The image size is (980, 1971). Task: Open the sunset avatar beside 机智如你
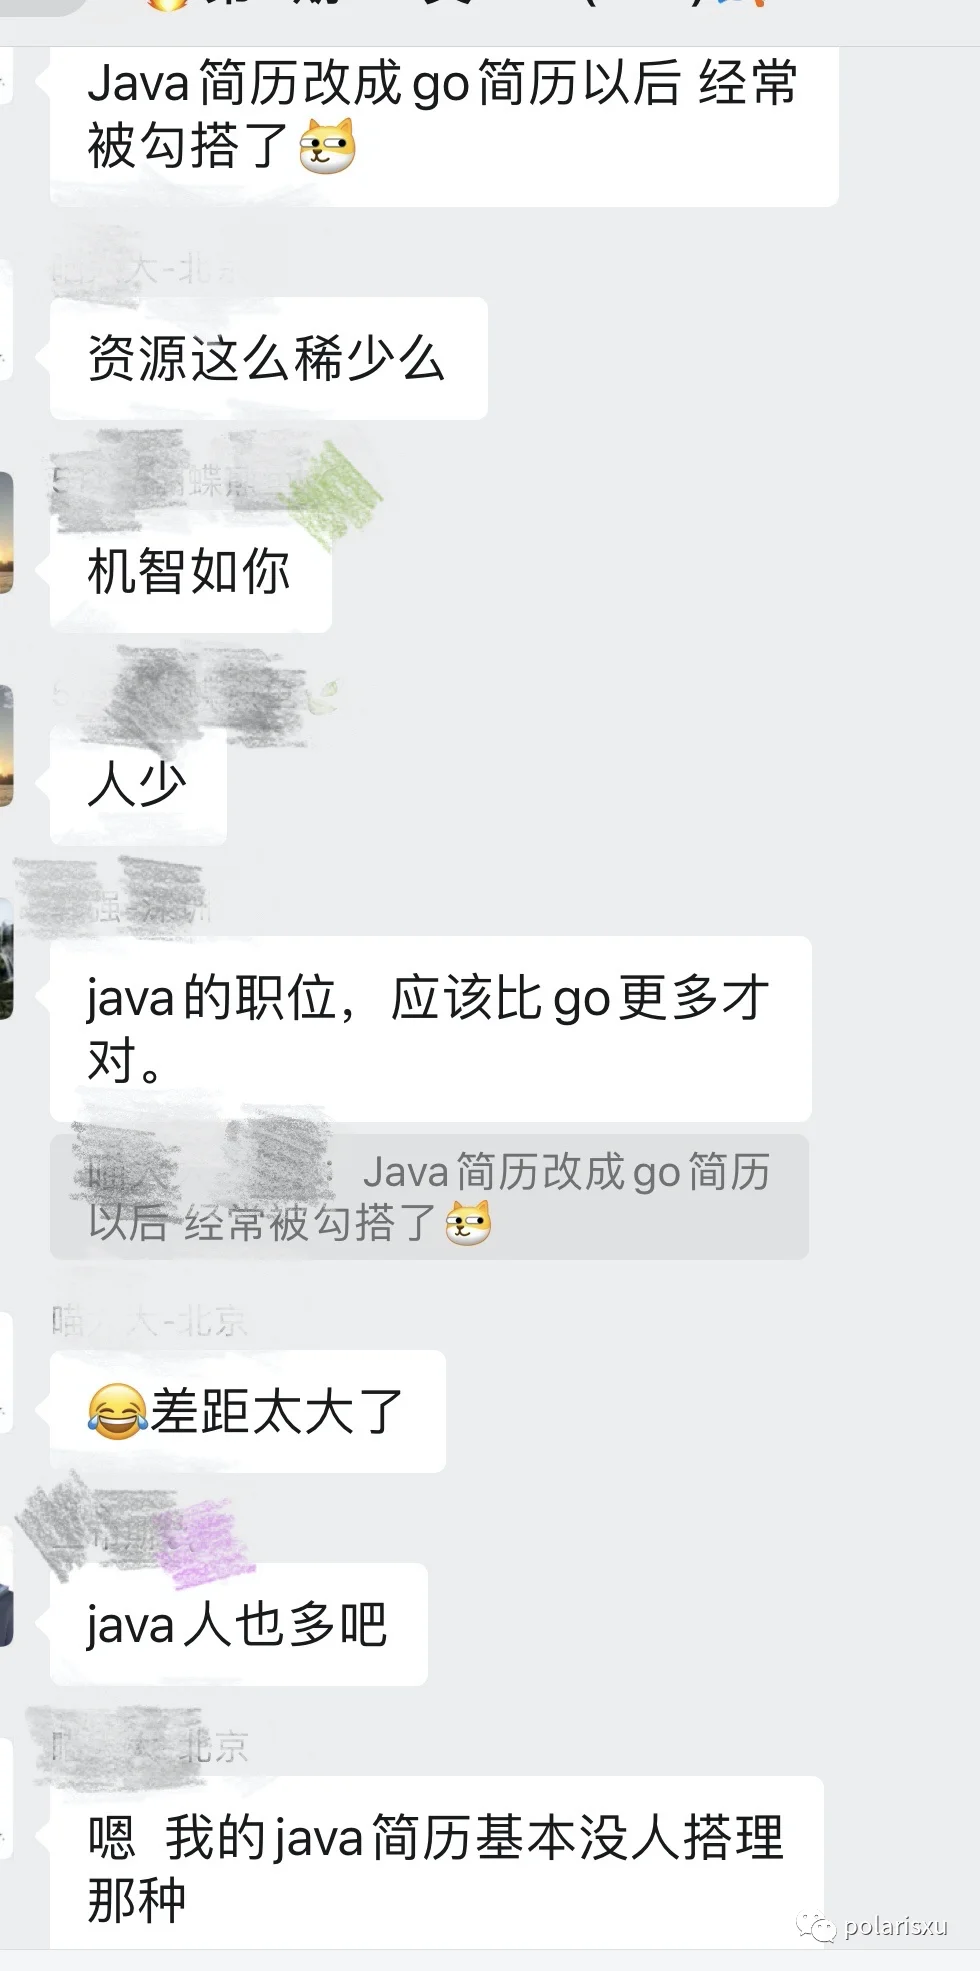6,533
